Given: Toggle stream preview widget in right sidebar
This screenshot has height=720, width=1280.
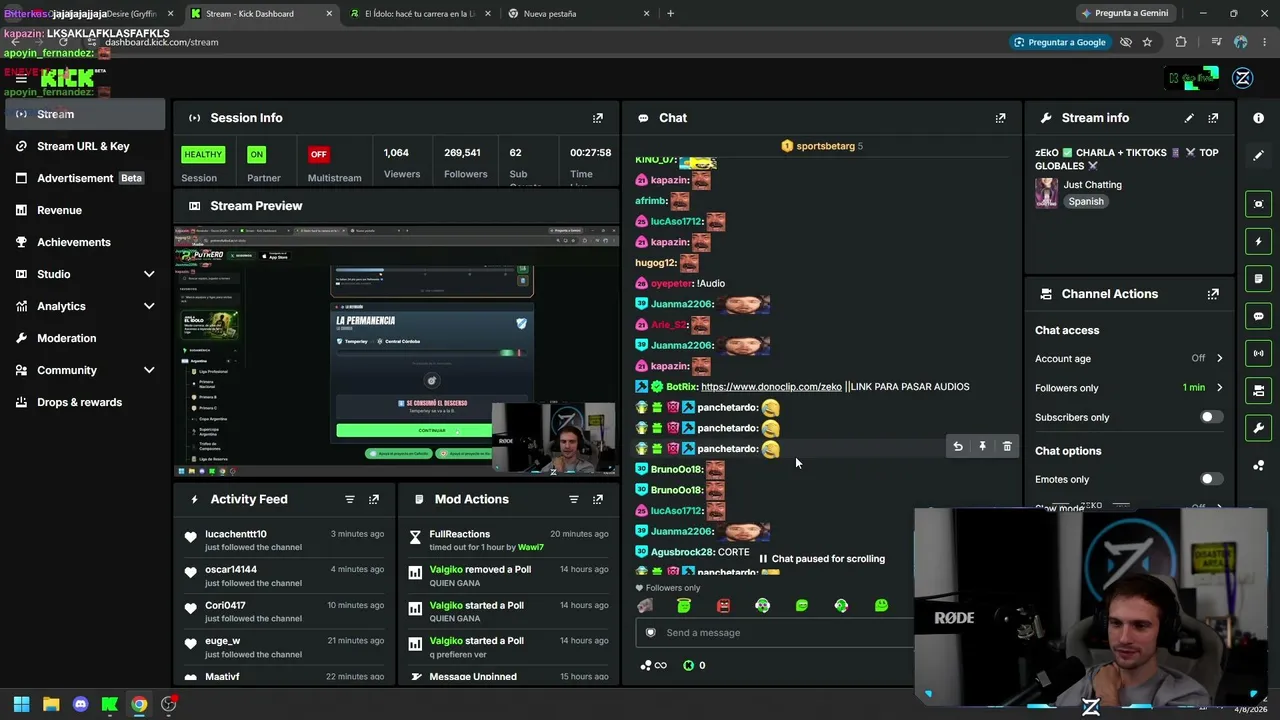Looking at the screenshot, I should [1258, 204].
